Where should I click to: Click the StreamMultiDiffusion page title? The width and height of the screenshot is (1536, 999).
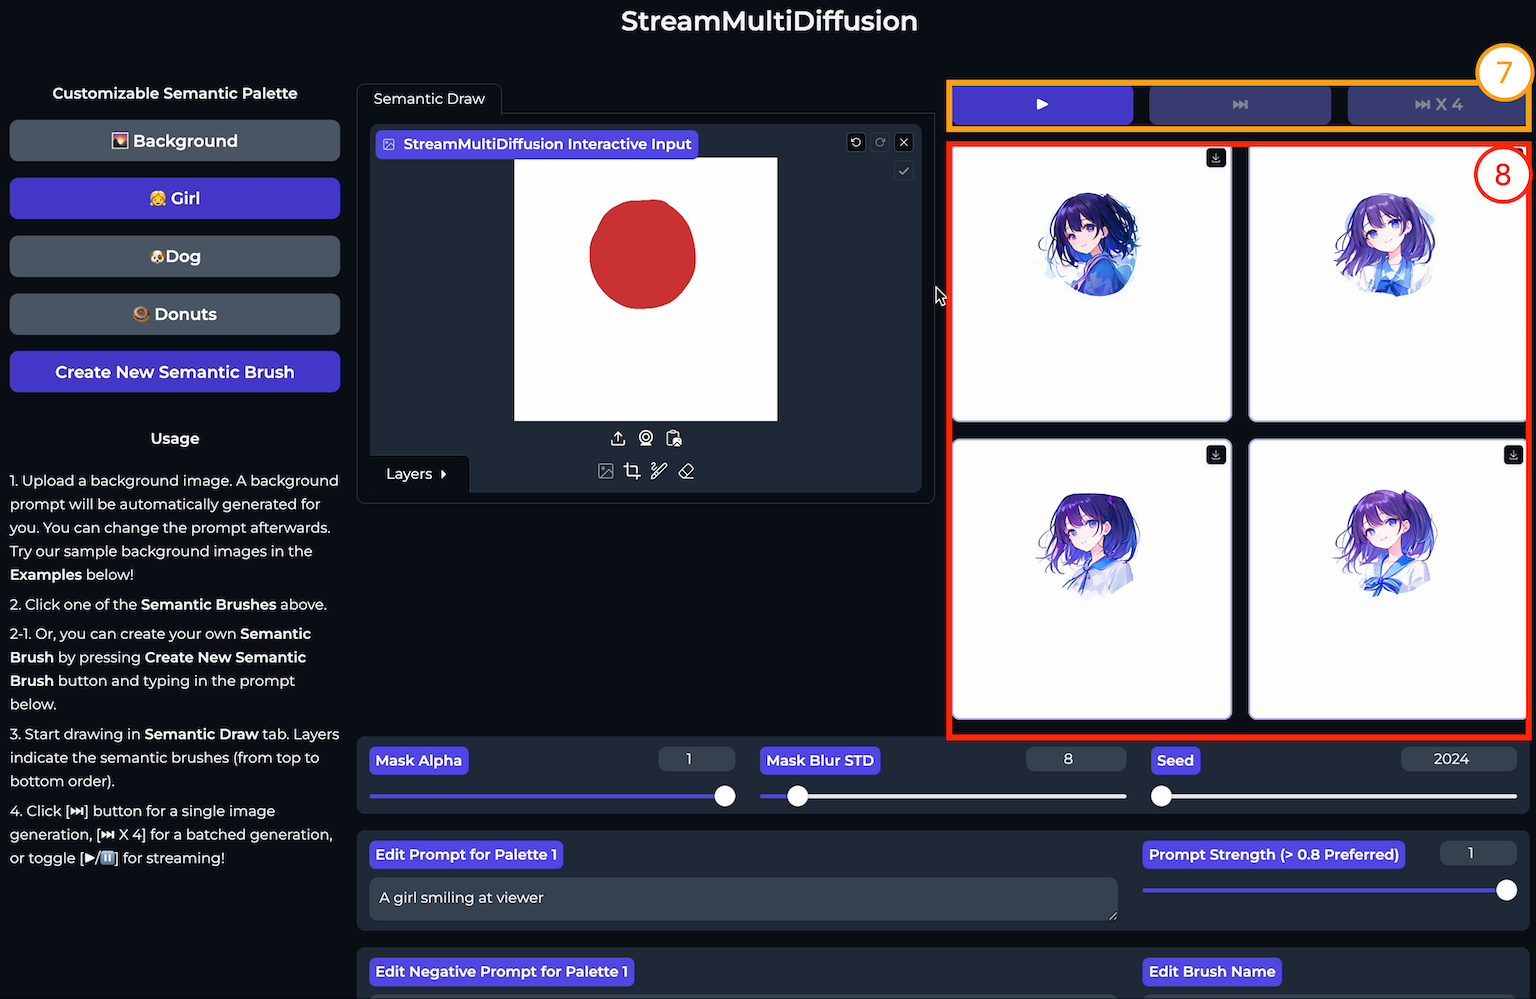[769, 21]
